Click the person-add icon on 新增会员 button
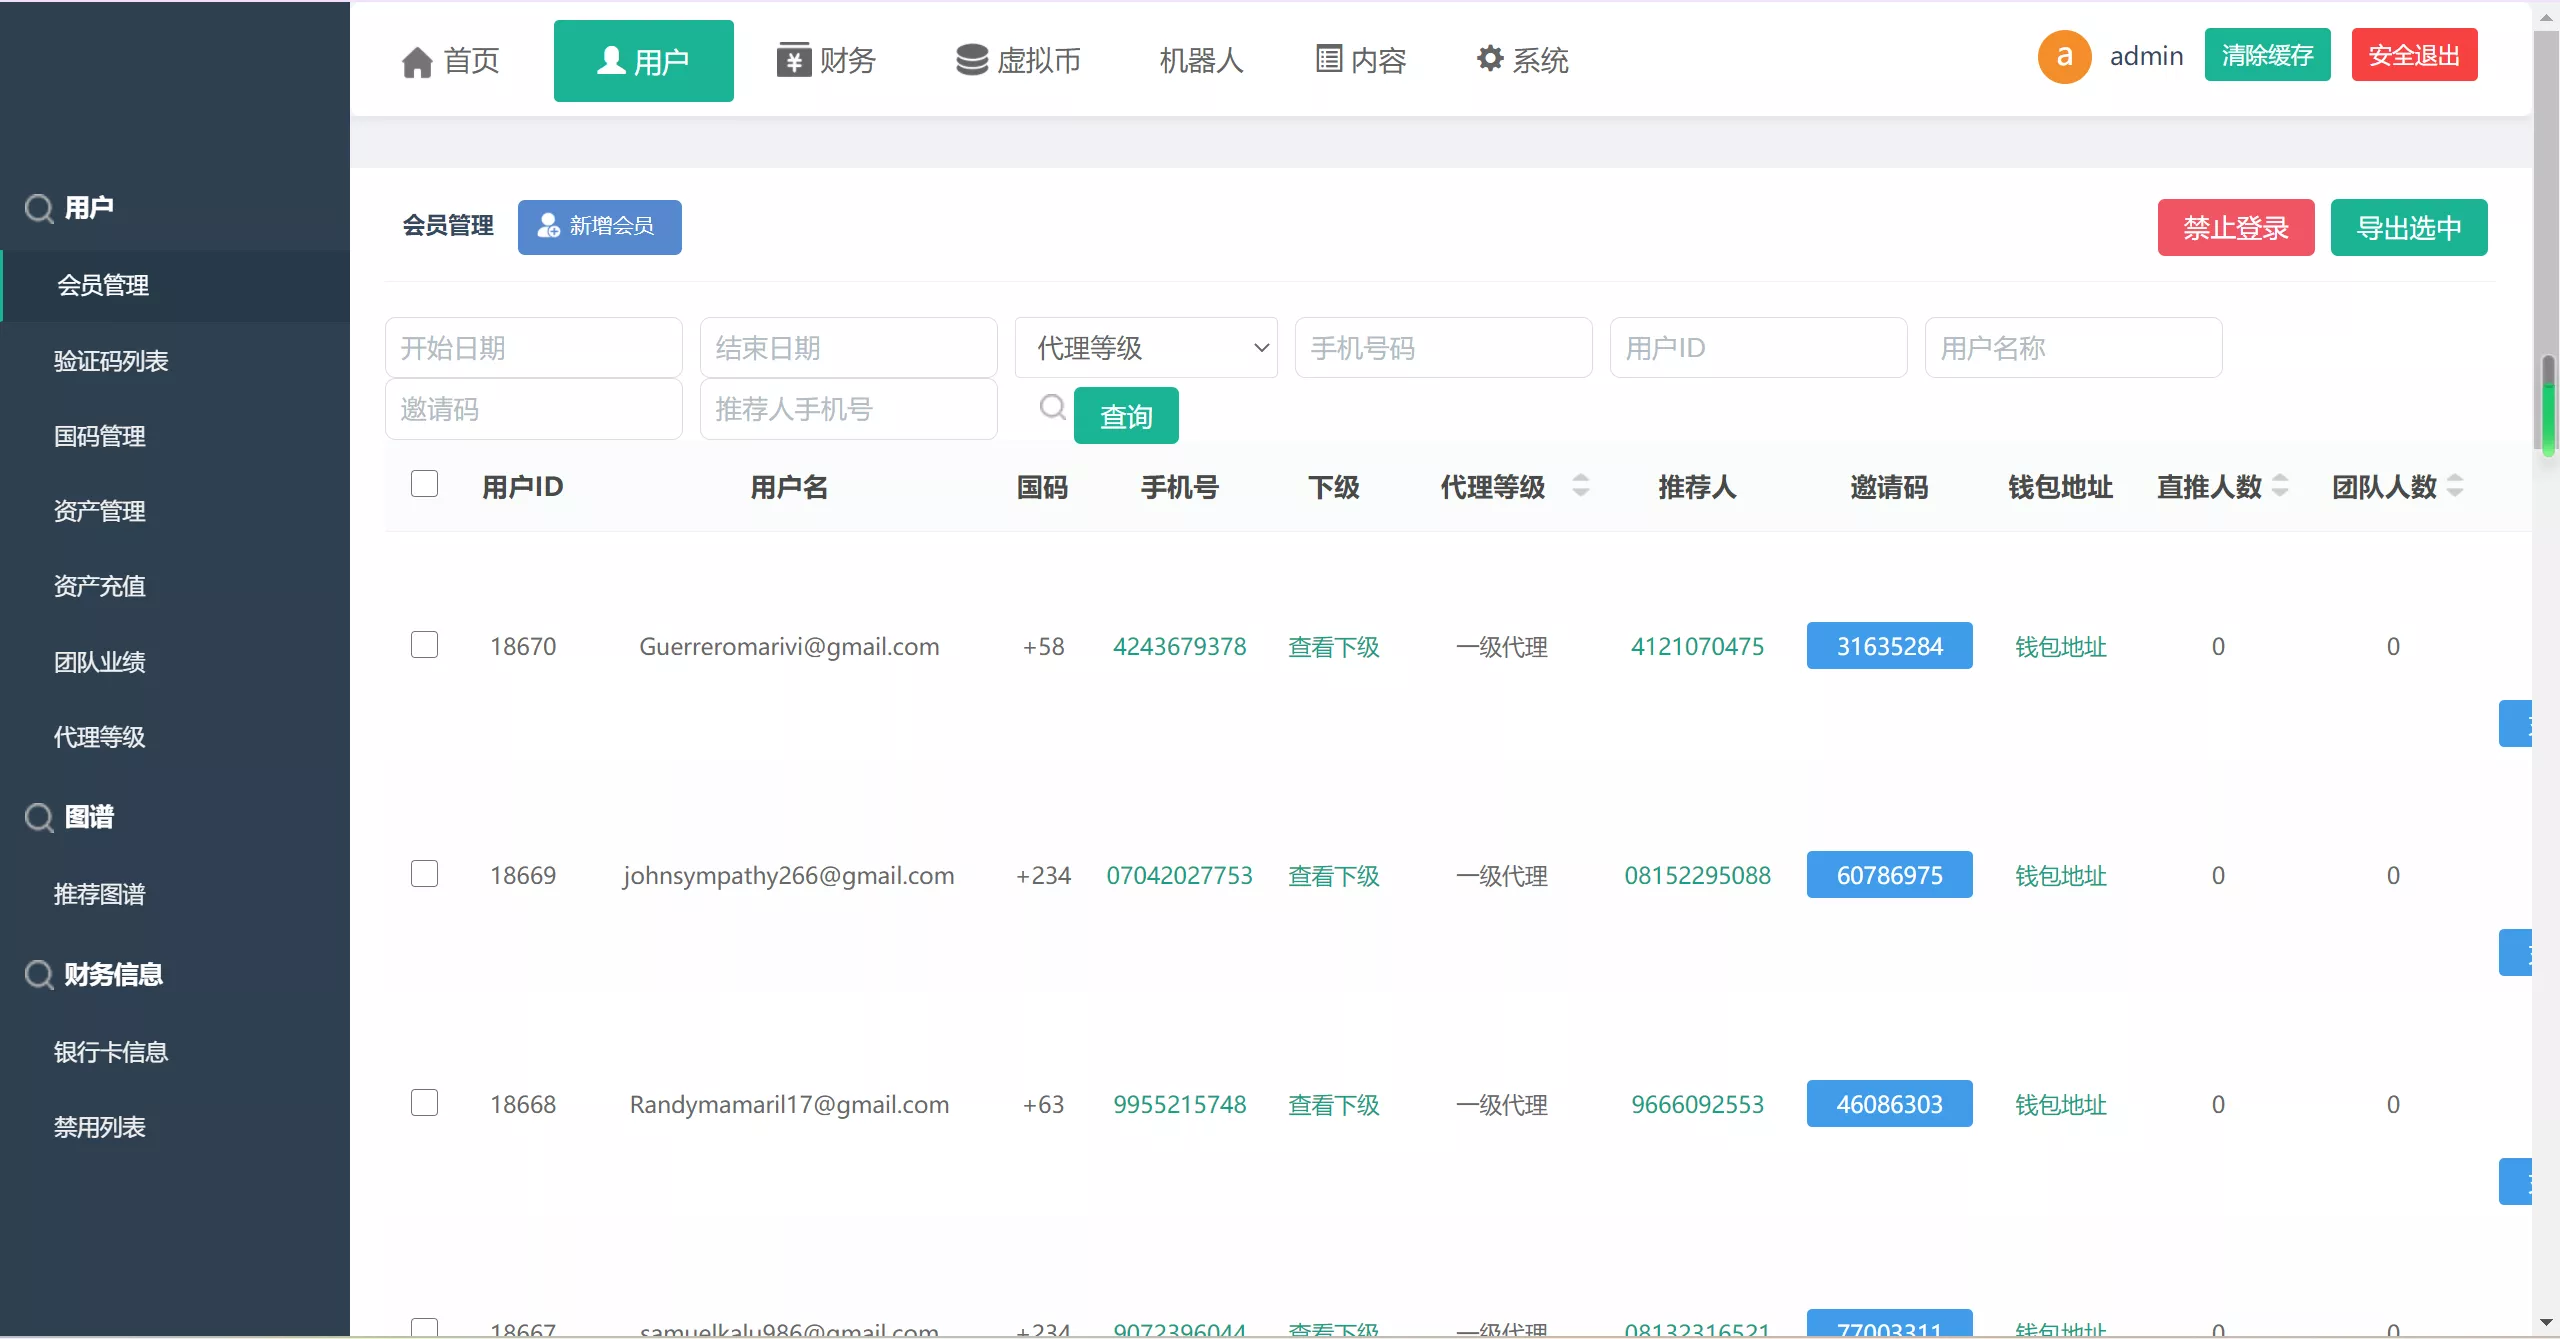 point(548,226)
